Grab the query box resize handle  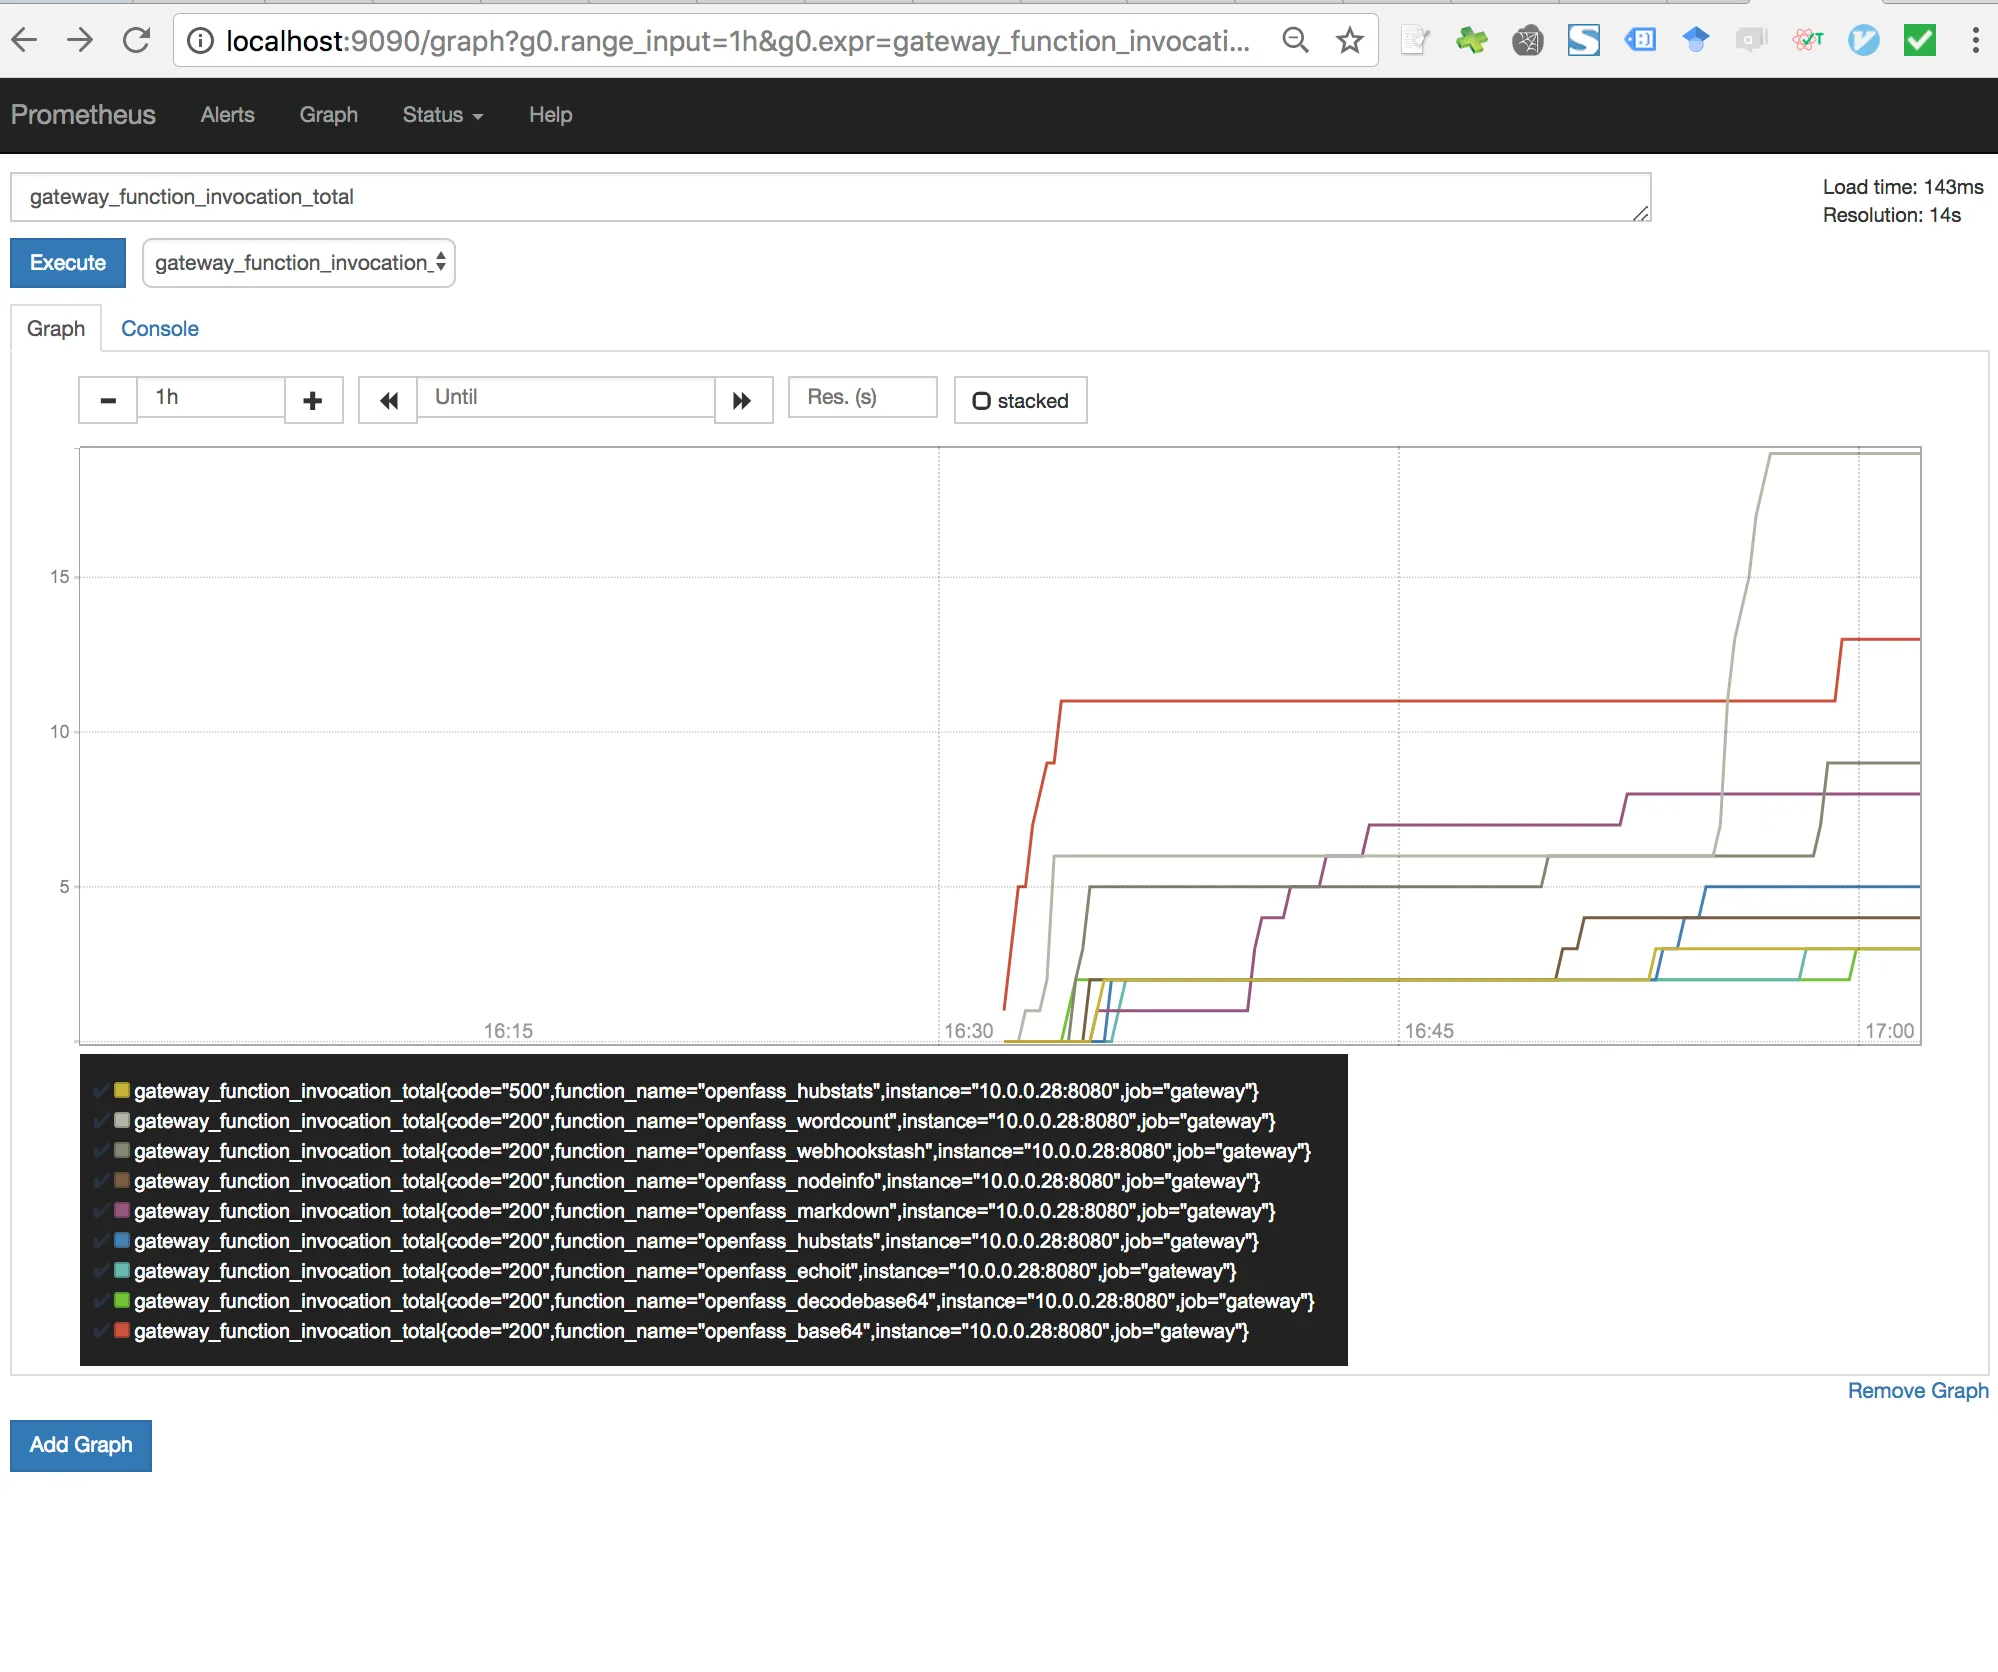tap(1641, 213)
